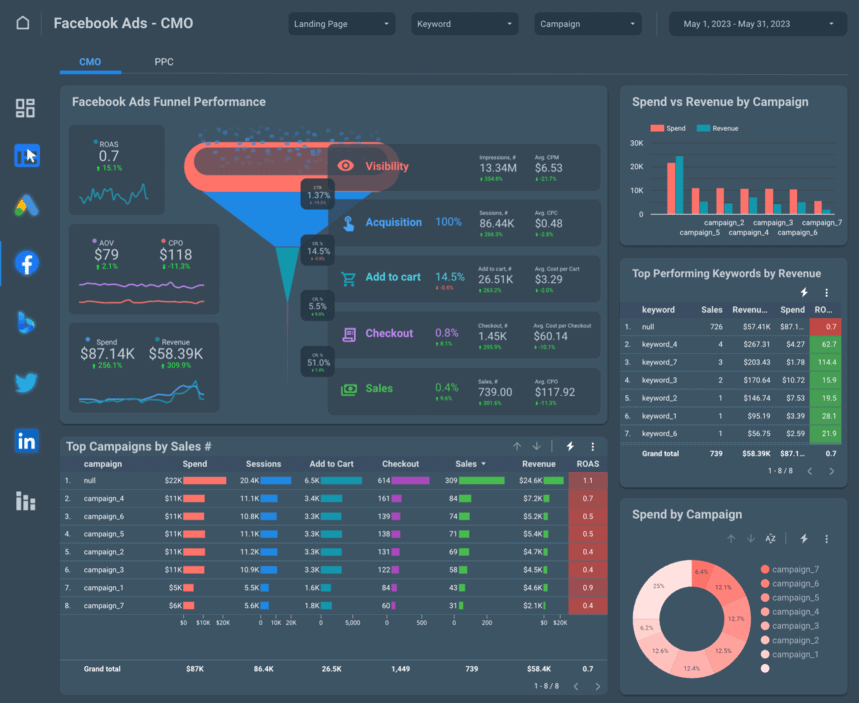Click the Acquisition stage label
This screenshot has height=703, width=859.
pyautogui.click(x=393, y=222)
